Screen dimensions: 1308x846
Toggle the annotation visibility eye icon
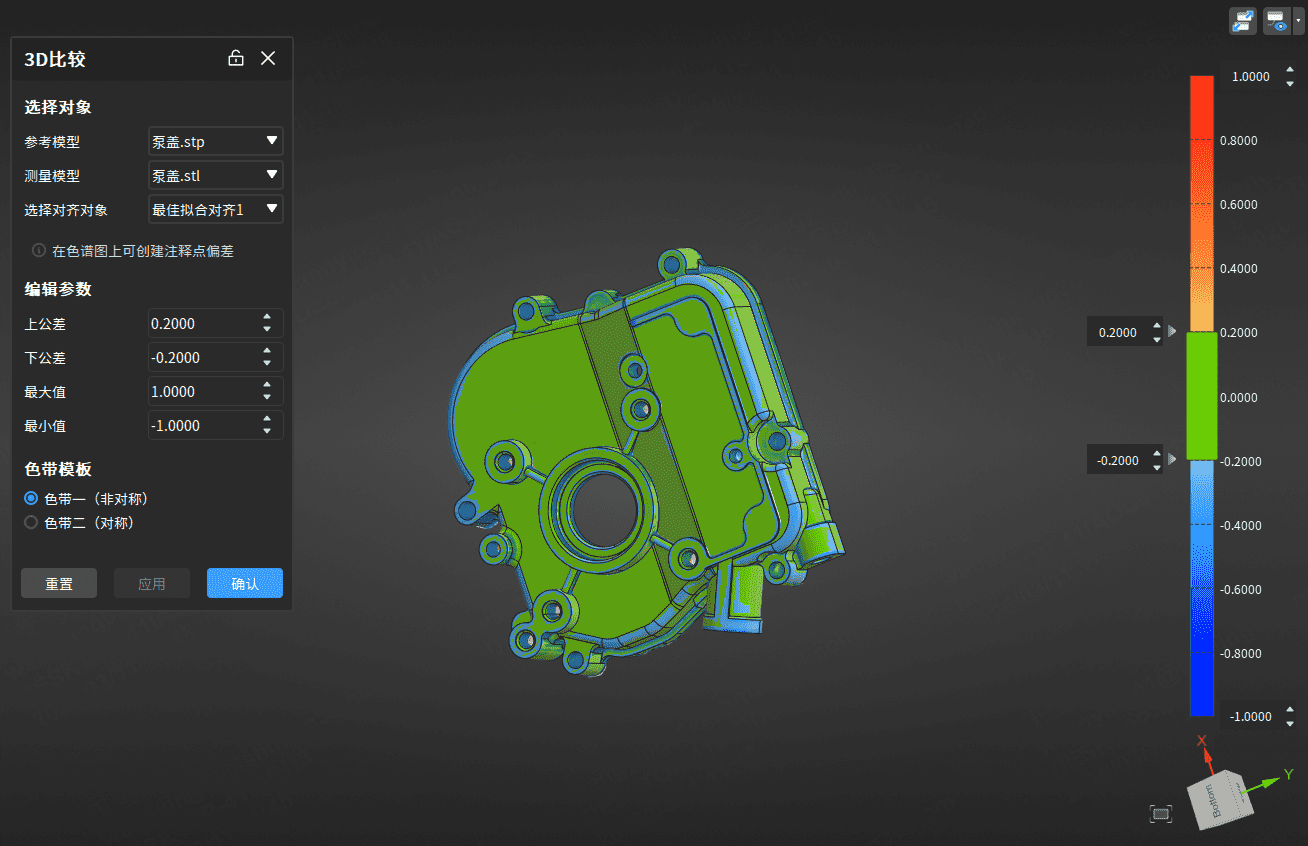pyautogui.click(x=1277, y=21)
